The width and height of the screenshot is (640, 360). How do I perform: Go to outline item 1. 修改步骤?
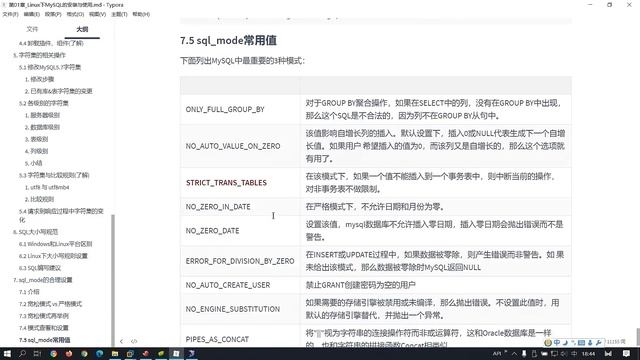[39, 79]
